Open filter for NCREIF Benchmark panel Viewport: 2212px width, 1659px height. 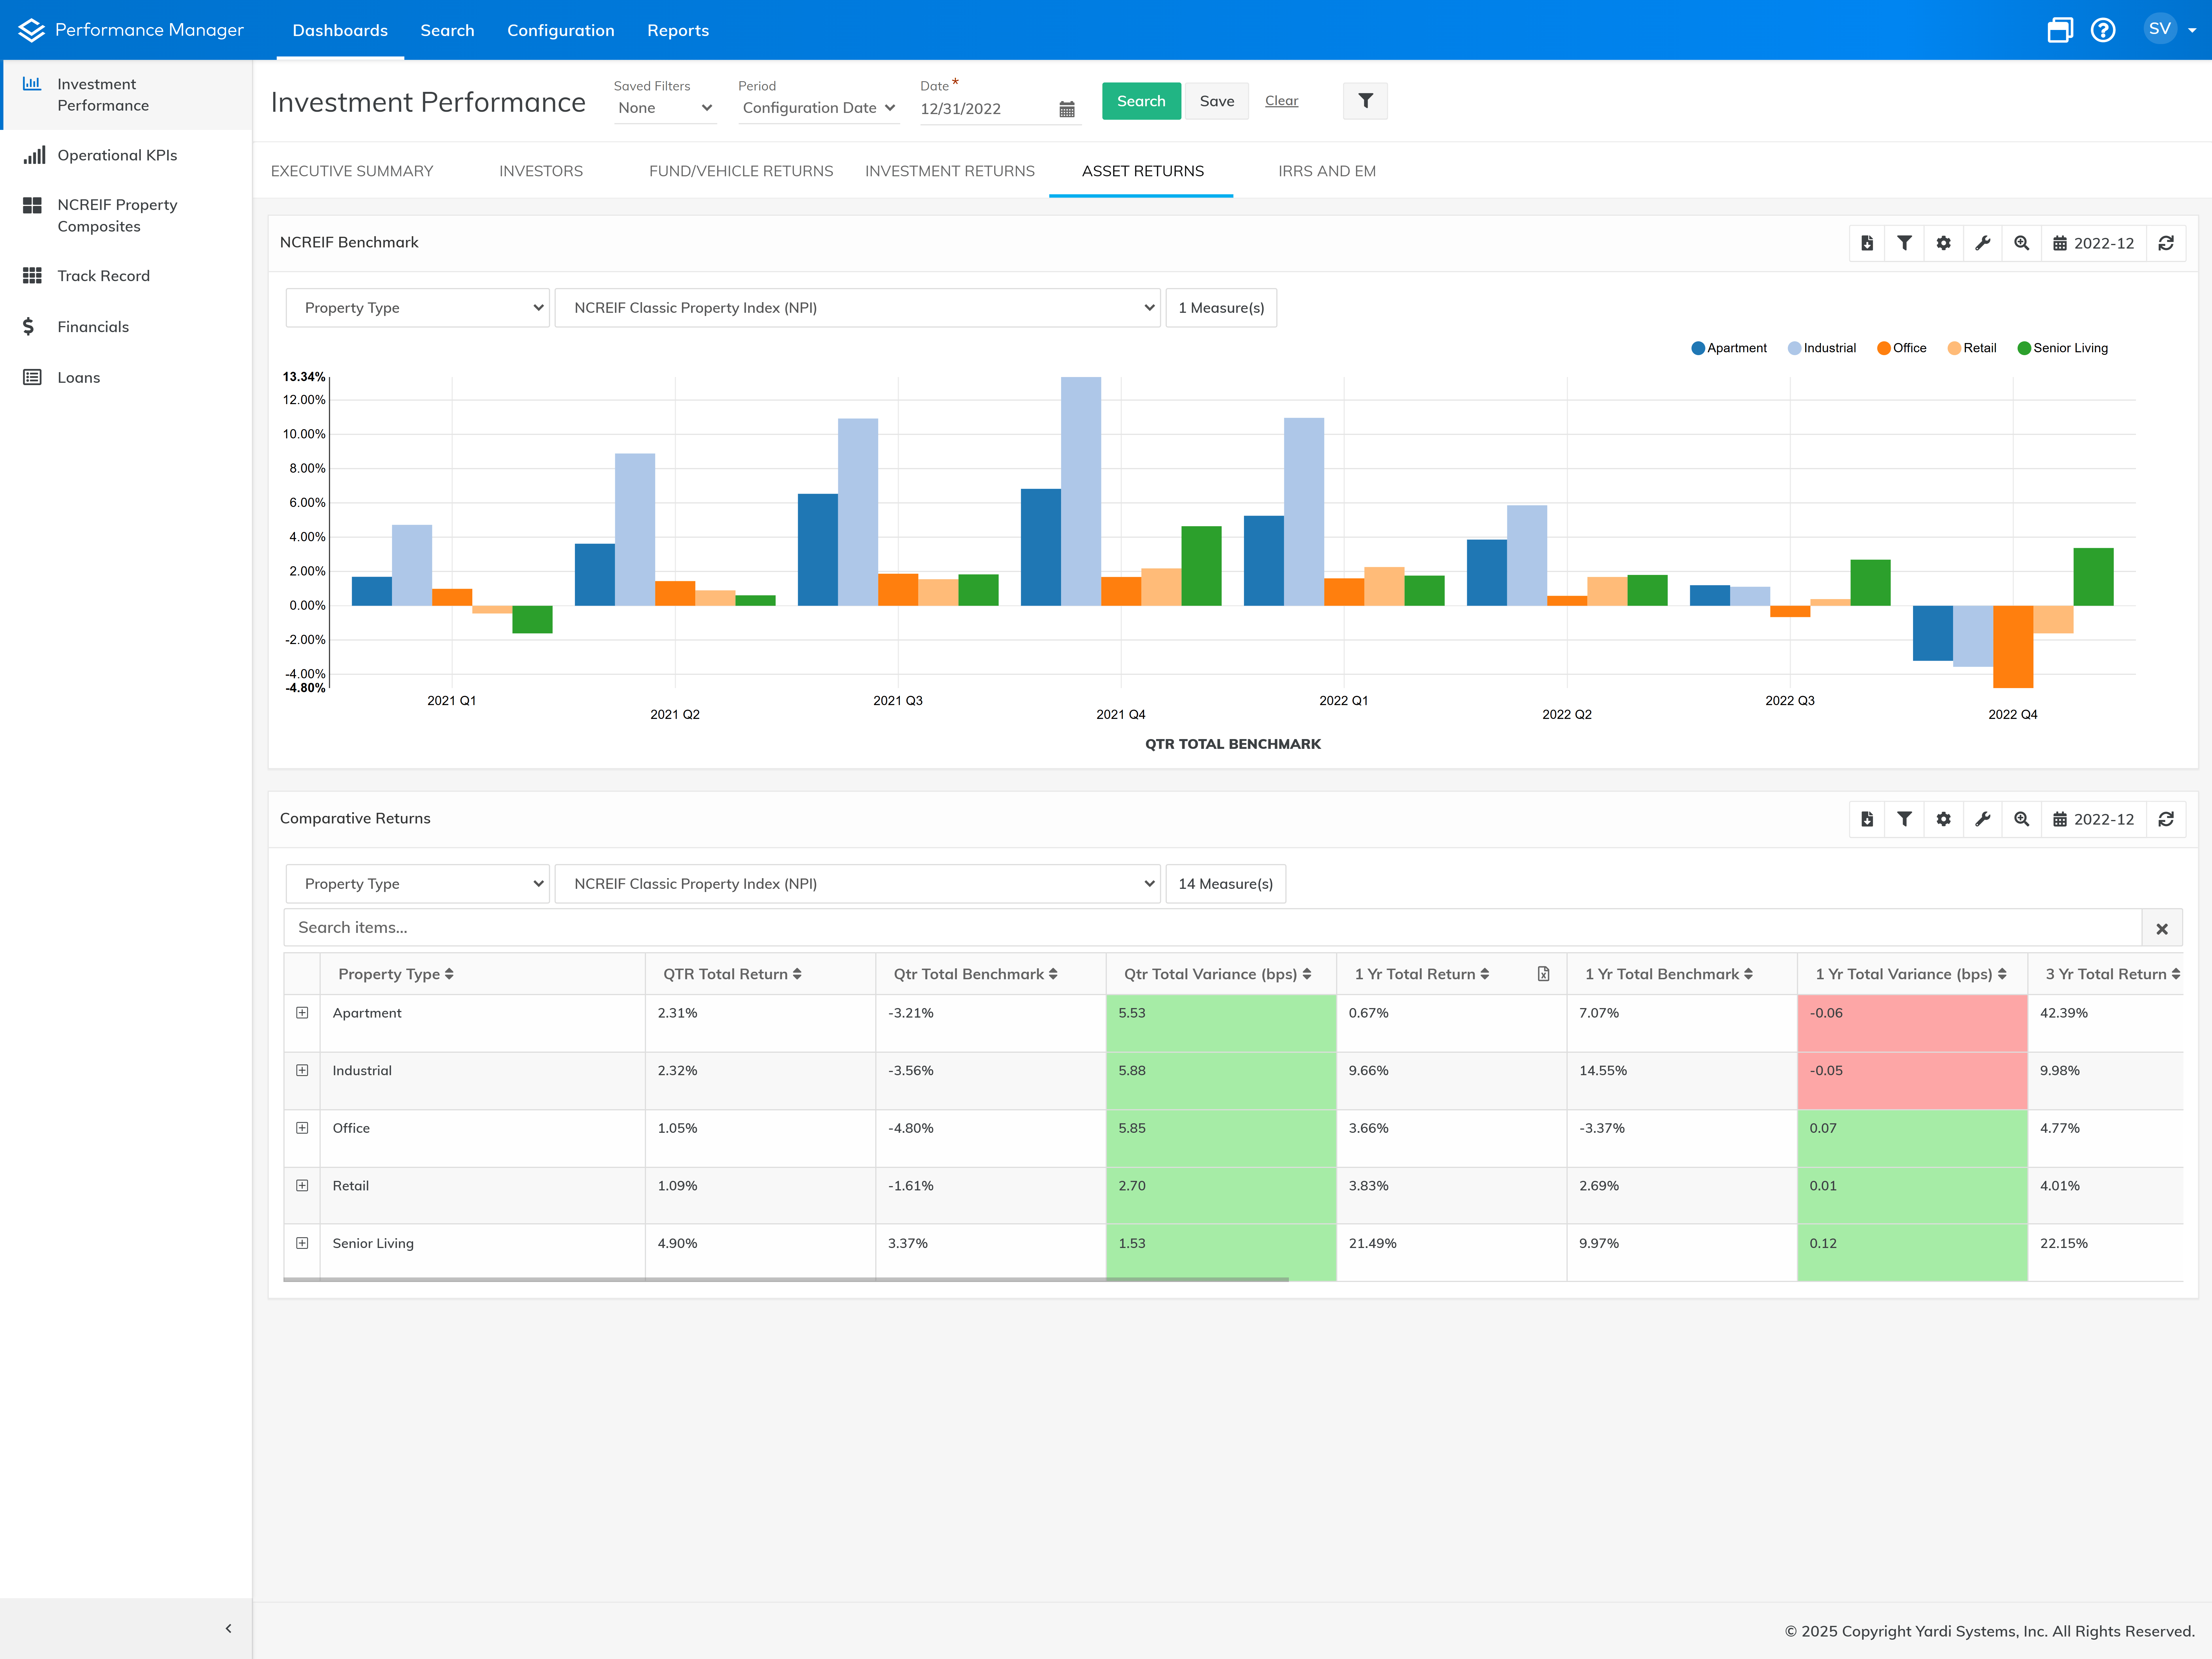[x=1904, y=243]
